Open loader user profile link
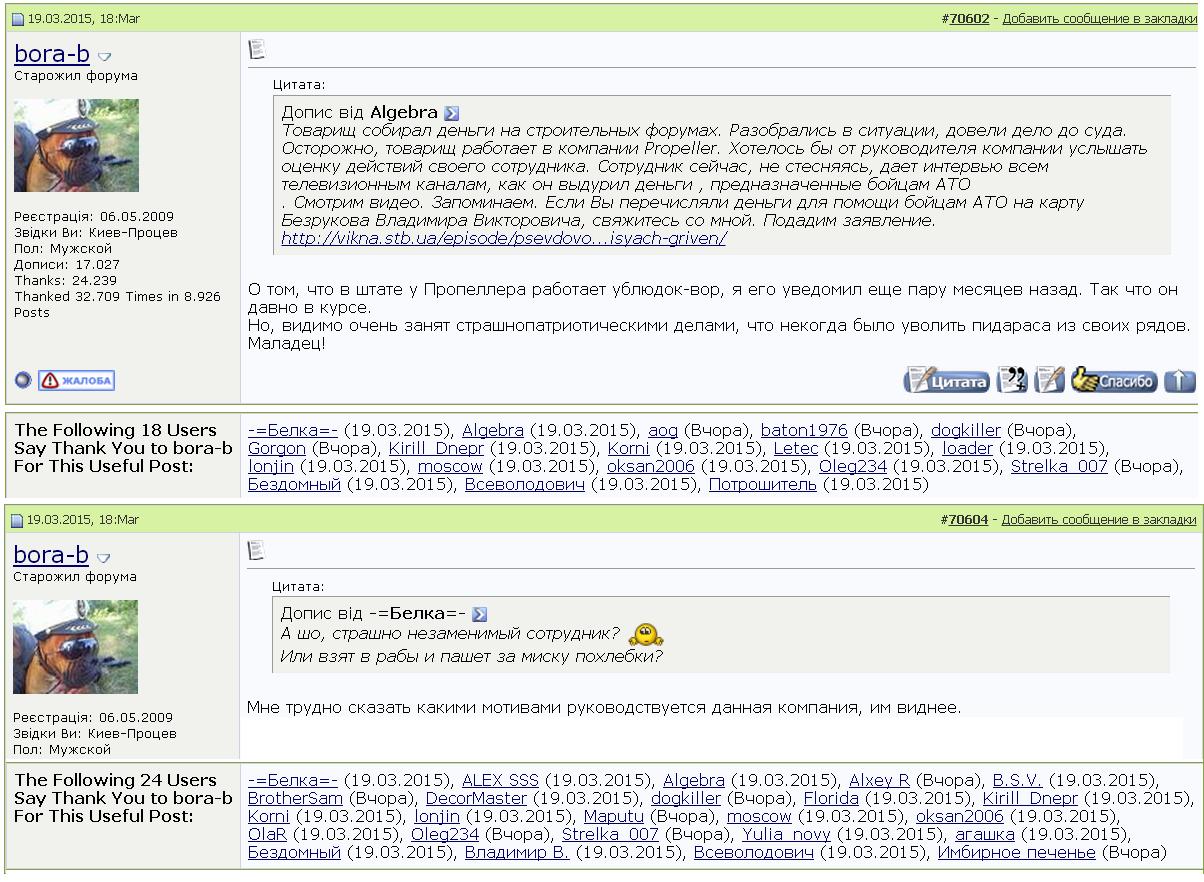This screenshot has width=1204, height=882. click(x=968, y=449)
